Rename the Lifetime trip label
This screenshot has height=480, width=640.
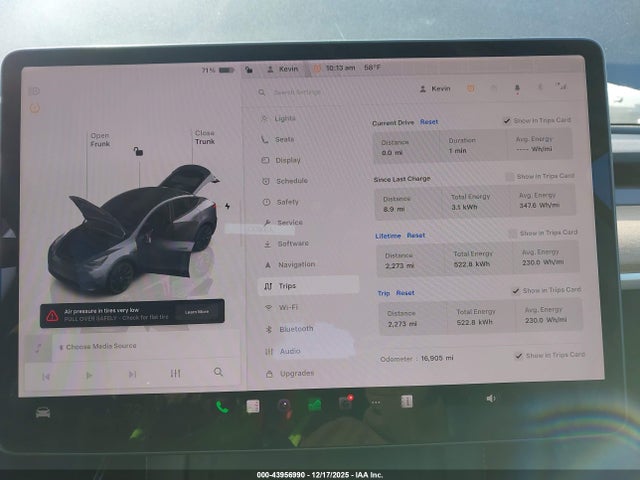388,236
